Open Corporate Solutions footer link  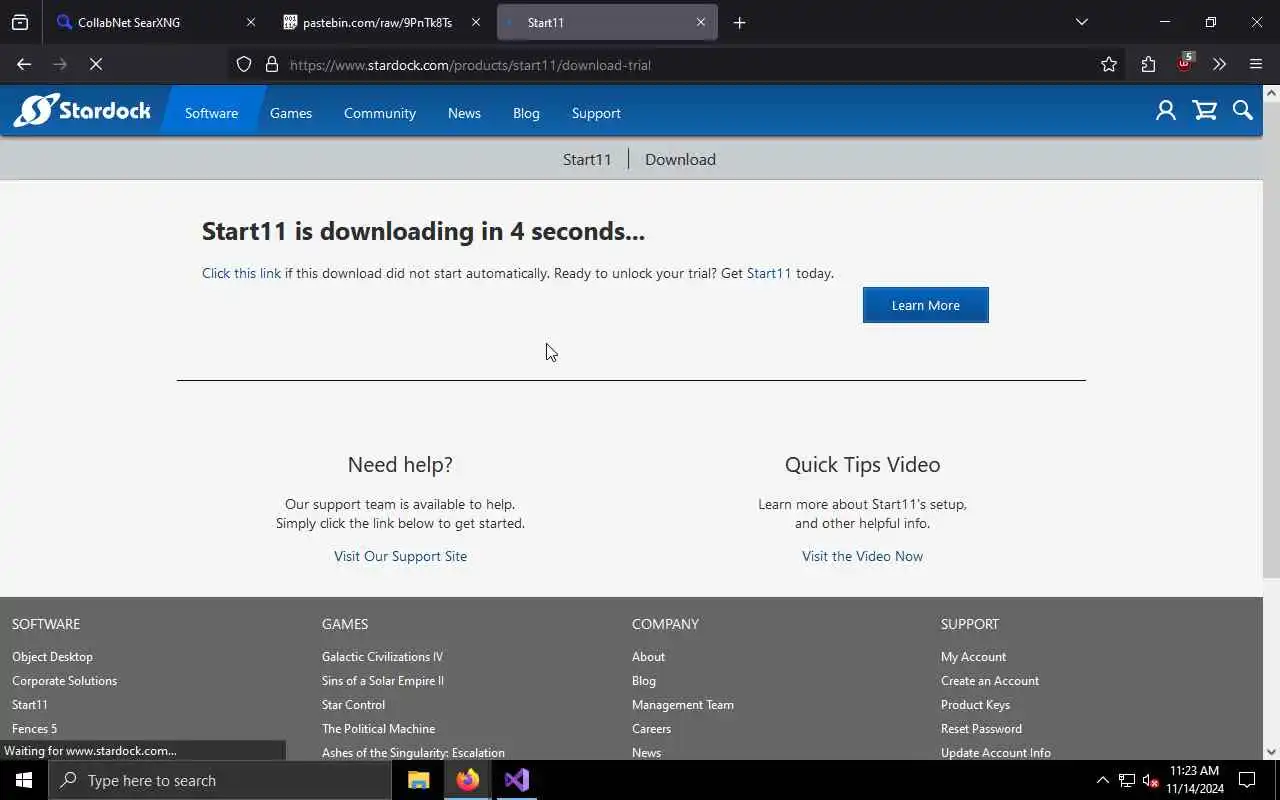64,681
